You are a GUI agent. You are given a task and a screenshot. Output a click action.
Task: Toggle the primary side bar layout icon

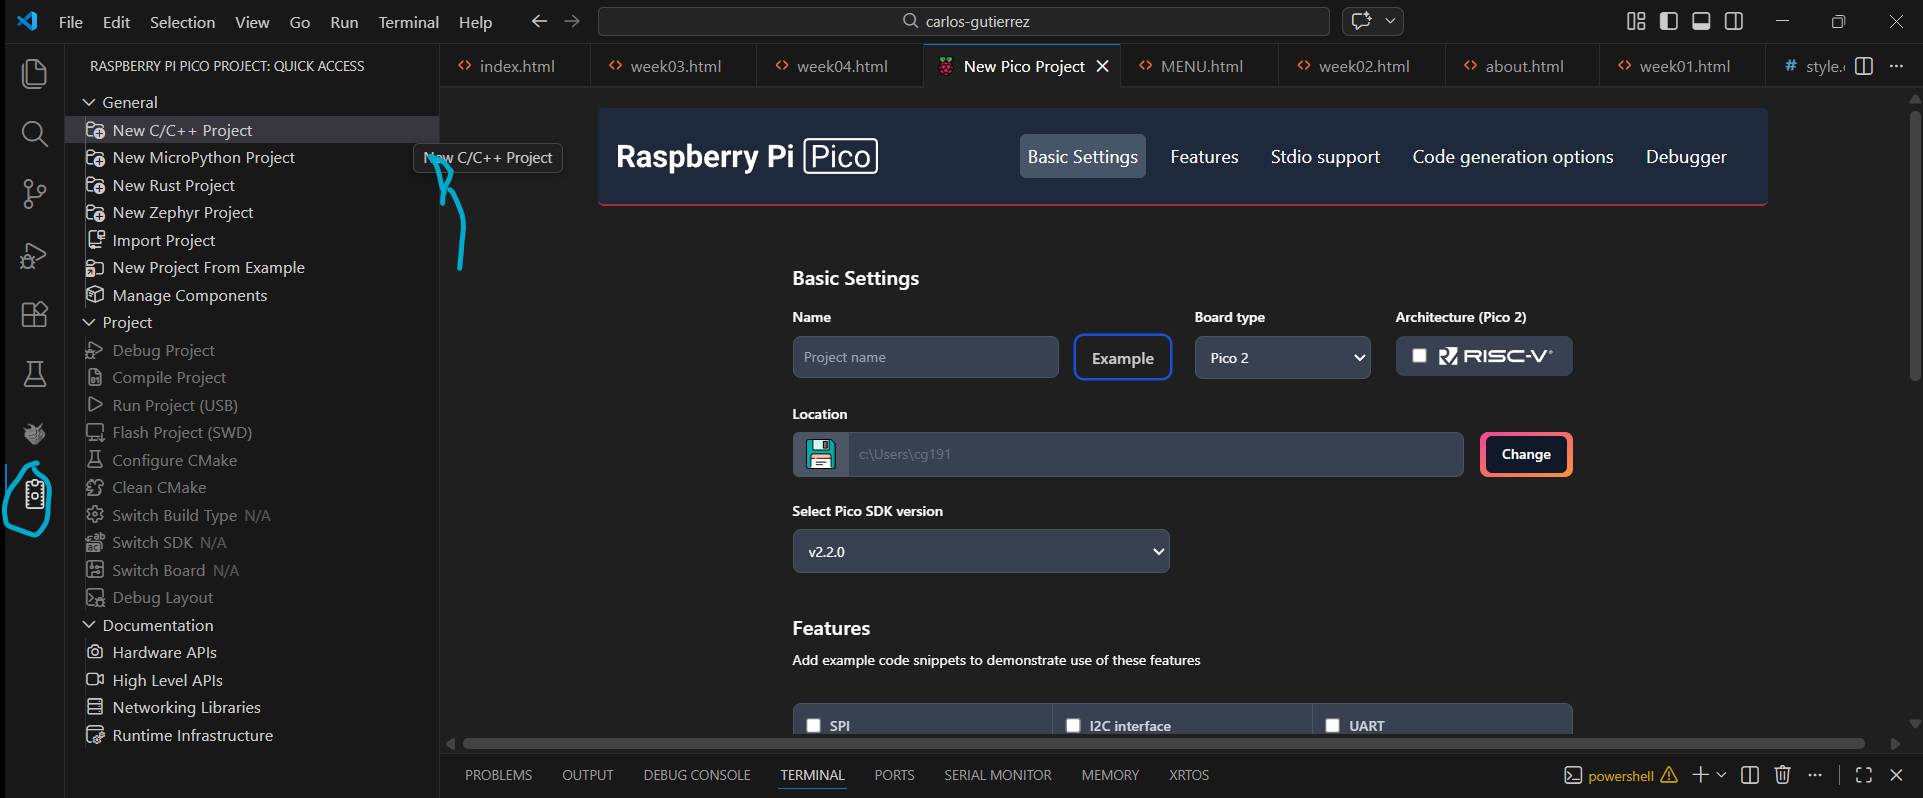[x=1669, y=21]
